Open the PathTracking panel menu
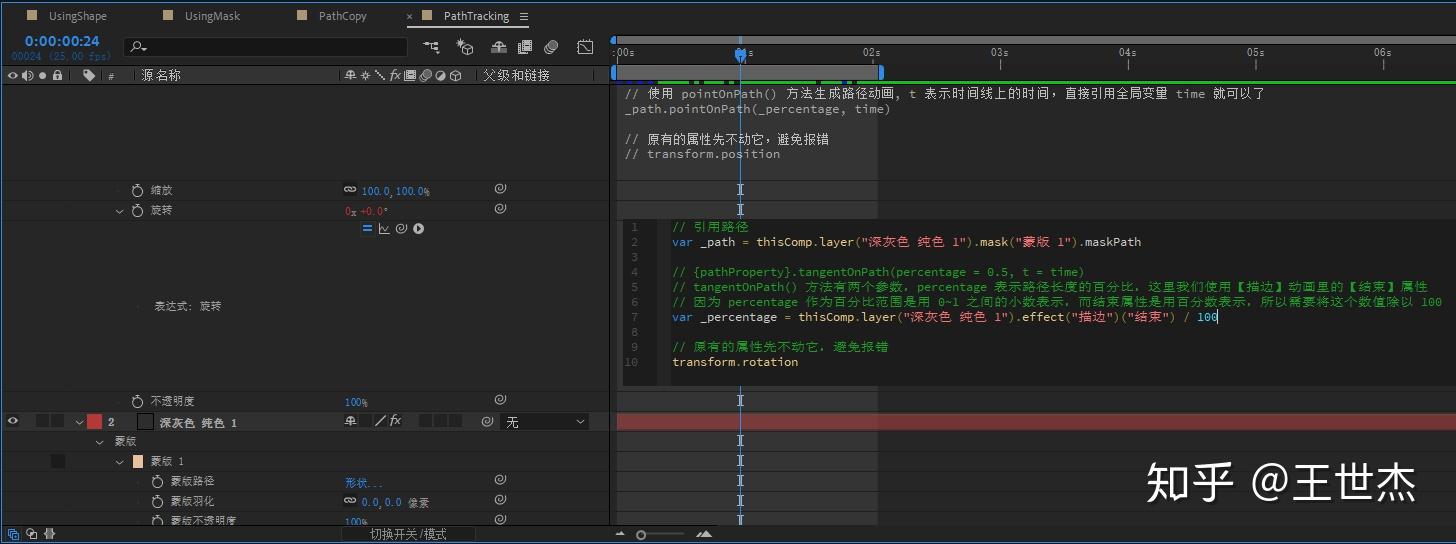Viewport: 1456px width, 544px height. click(524, 16)
